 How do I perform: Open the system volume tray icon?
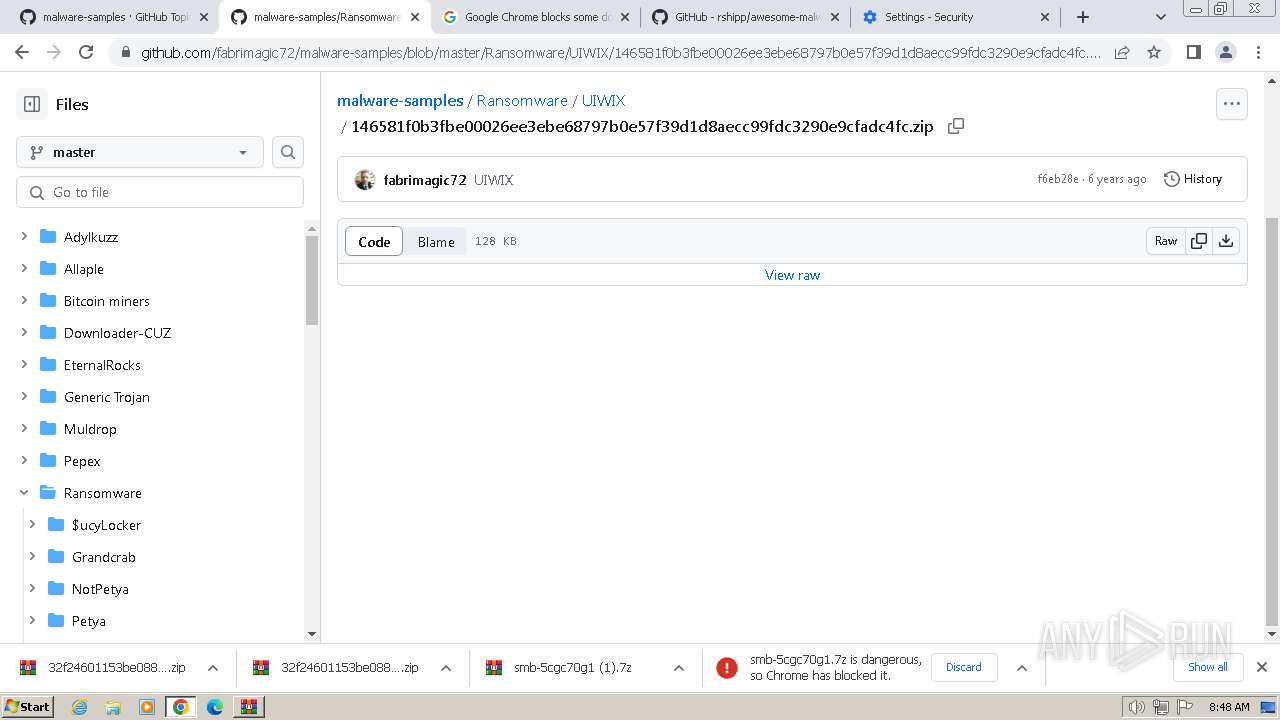1137,707
